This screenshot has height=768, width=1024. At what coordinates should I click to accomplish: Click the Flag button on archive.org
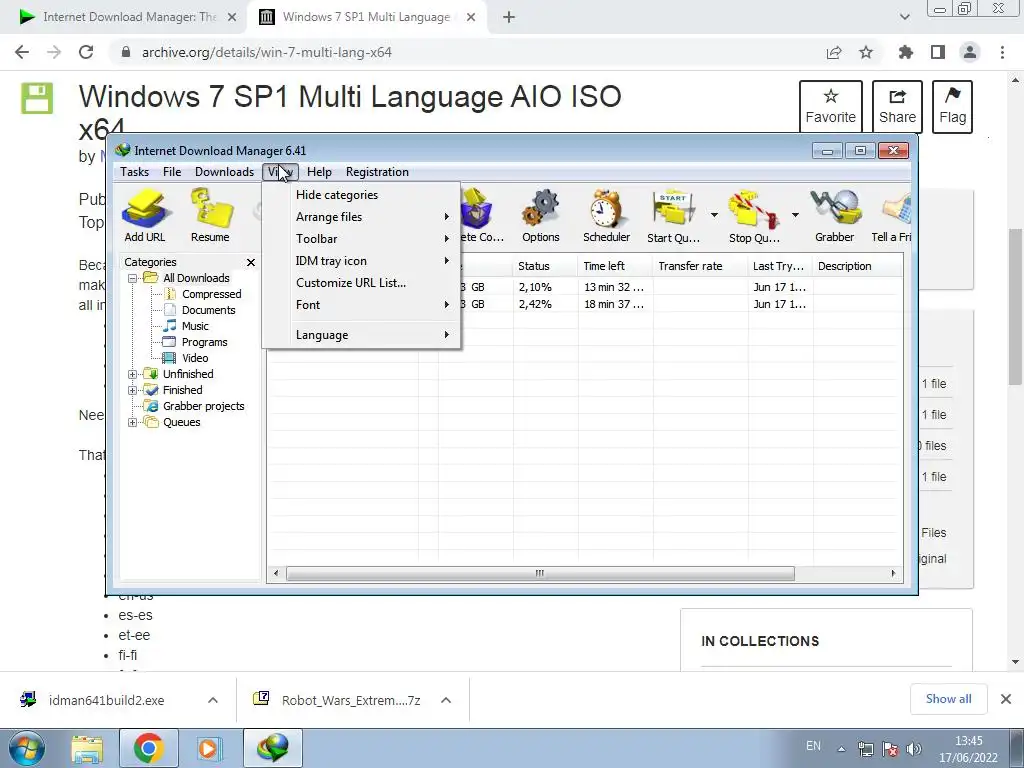pos(952,107)
